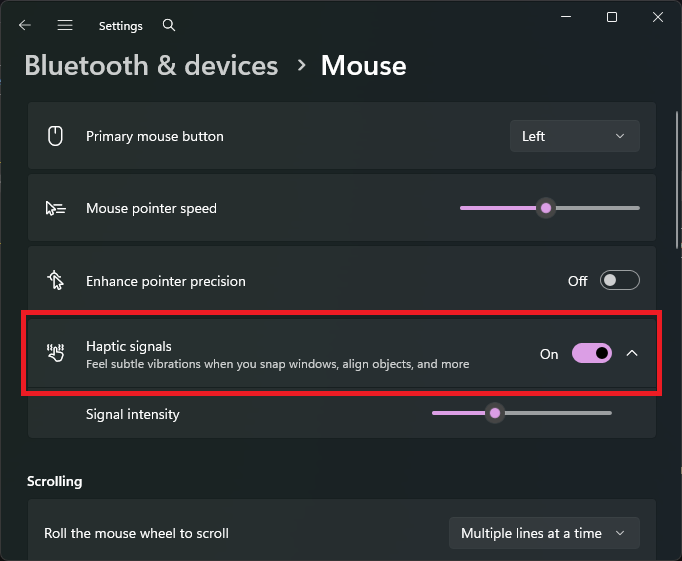Click the Signal intensity slider handle
This screenshot has width=682, height=561.
495,413
